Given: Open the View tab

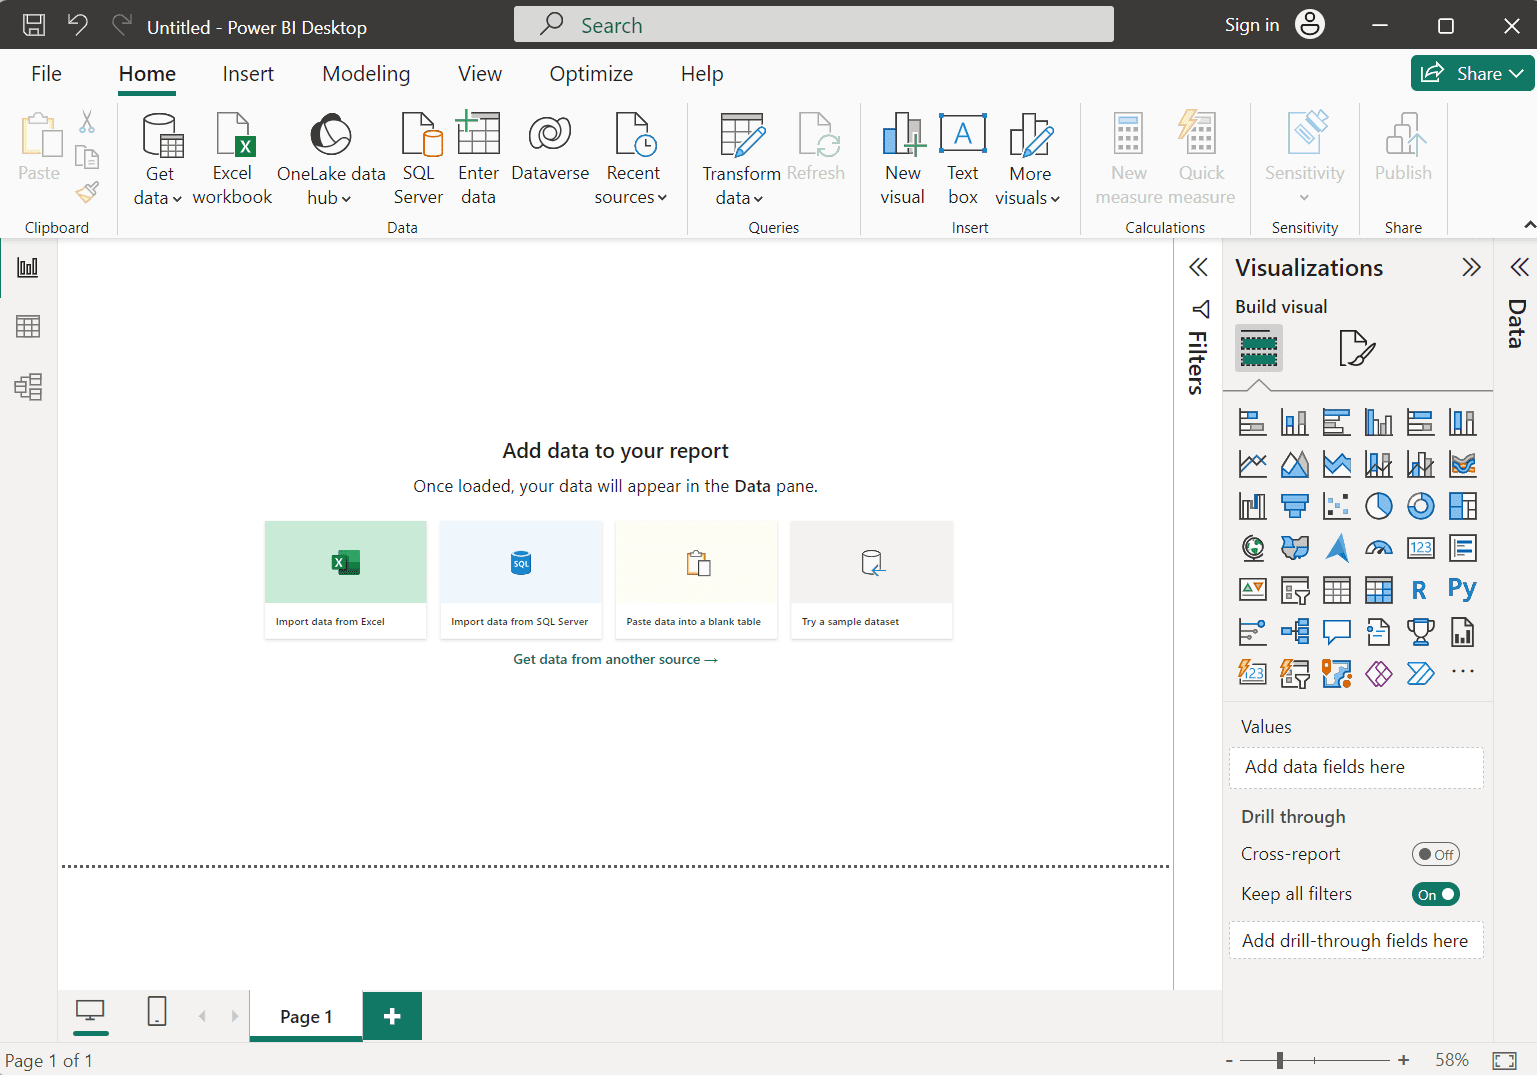Looking at the screenshot, I should (x=480, y=74).
